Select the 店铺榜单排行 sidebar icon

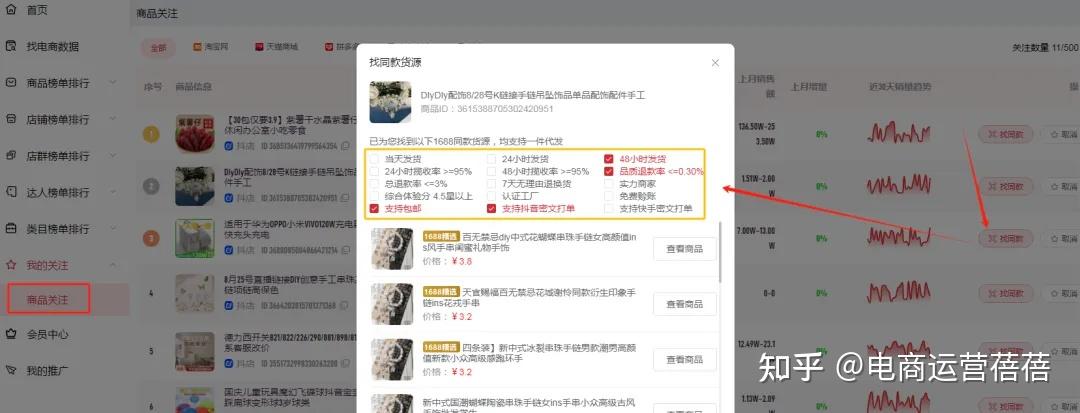pyautogui.click(x=10, y=119)
